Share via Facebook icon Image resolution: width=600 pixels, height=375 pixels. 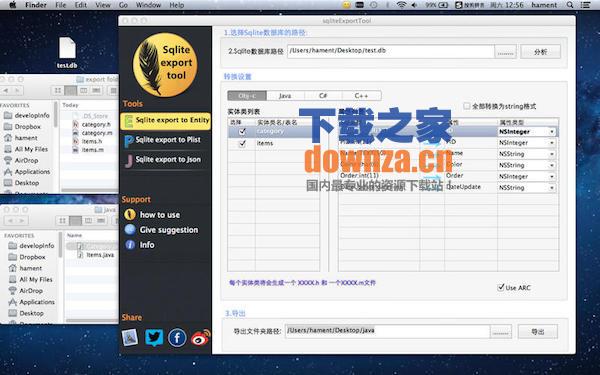(x=177, y=338)
